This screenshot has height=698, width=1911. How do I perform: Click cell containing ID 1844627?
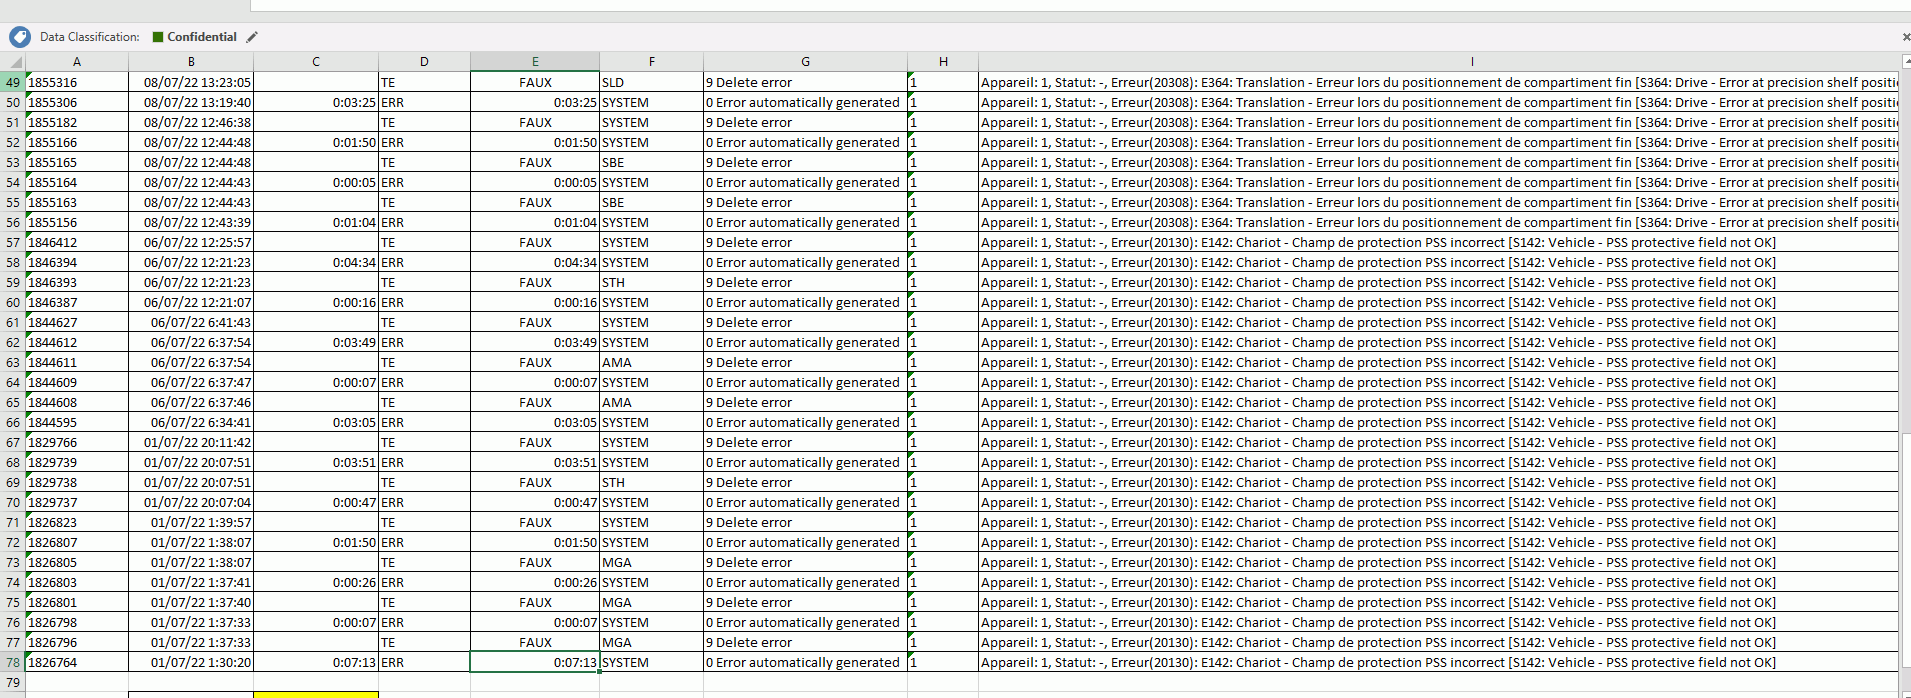click(x=77, y=322)
